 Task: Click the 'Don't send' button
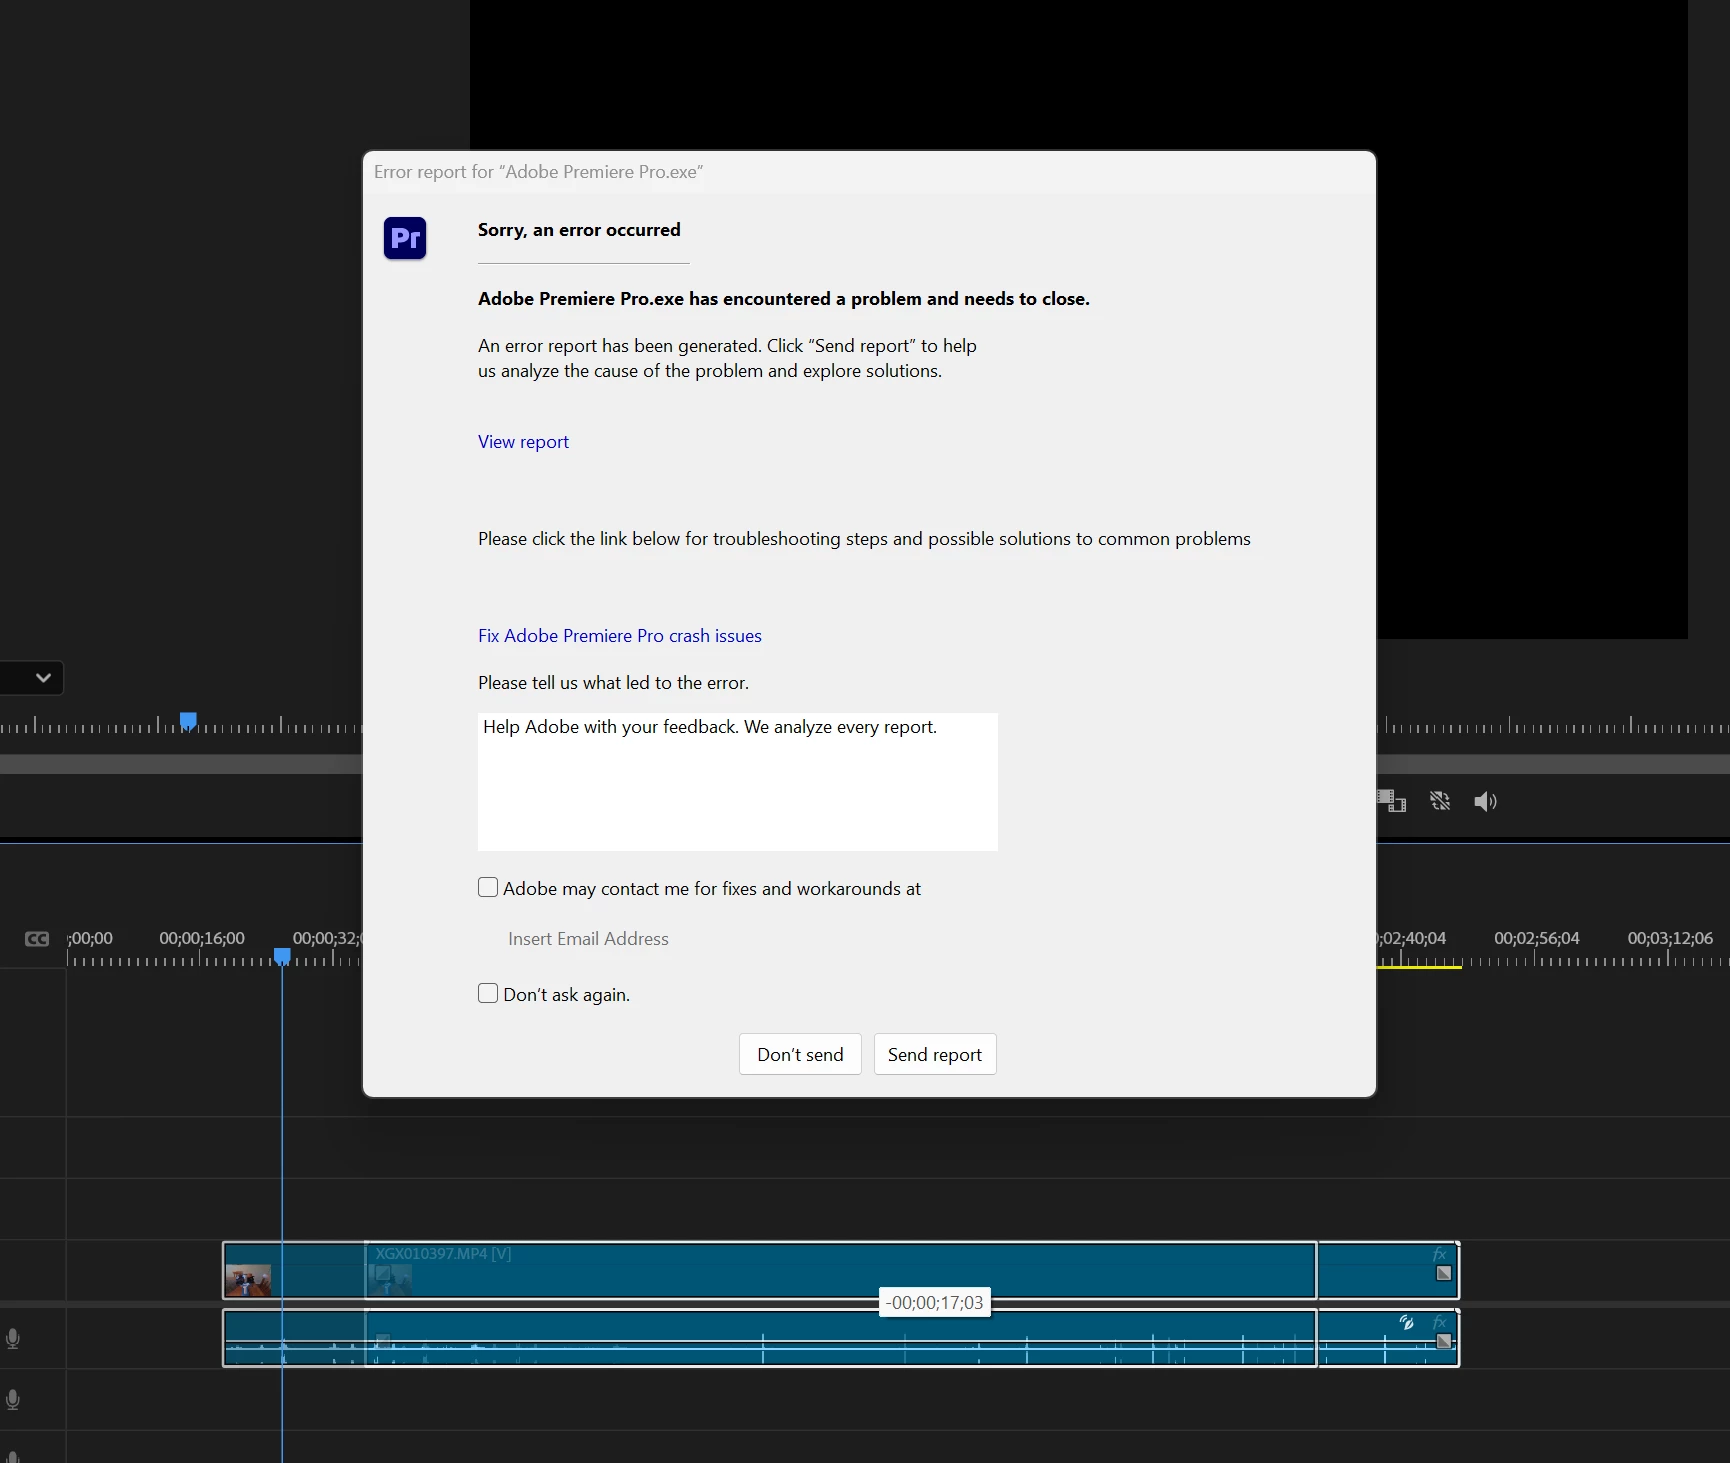point(800,1054)
